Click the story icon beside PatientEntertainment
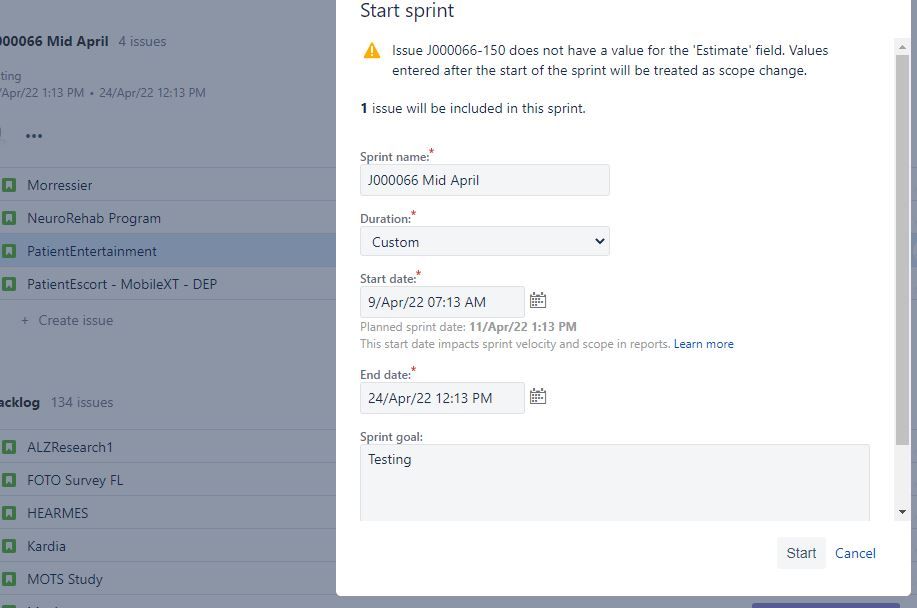The image size is (917, 608). tap(9, 251)
